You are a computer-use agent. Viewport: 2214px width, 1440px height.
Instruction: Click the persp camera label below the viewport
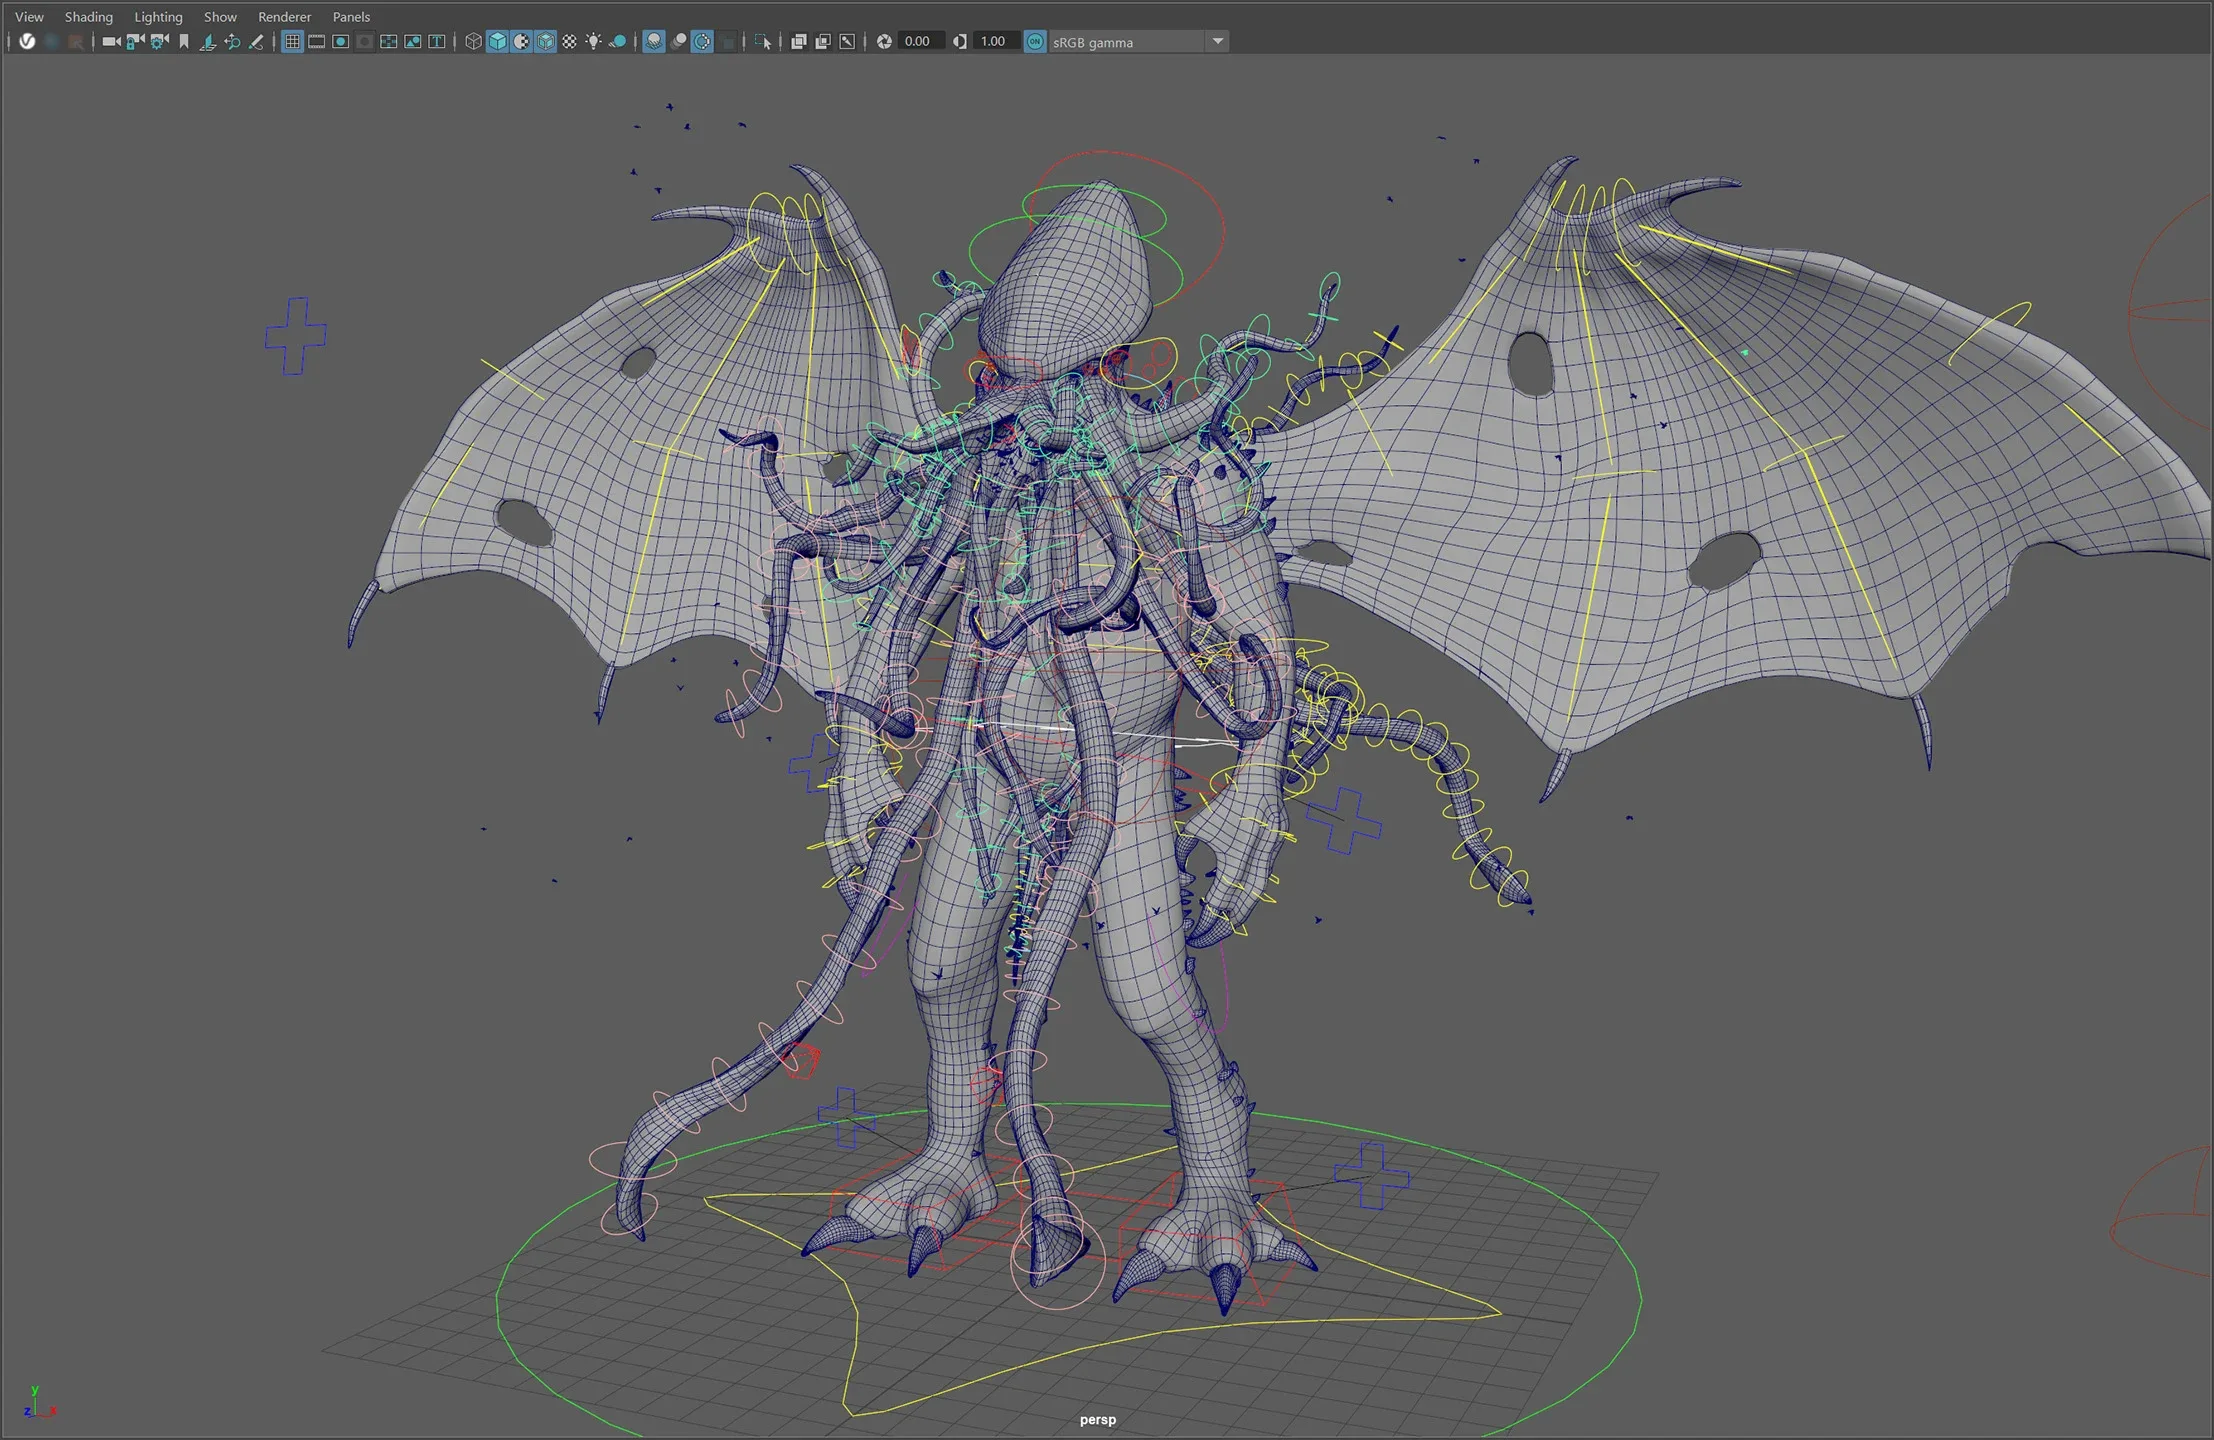tap(1097, 1418)
